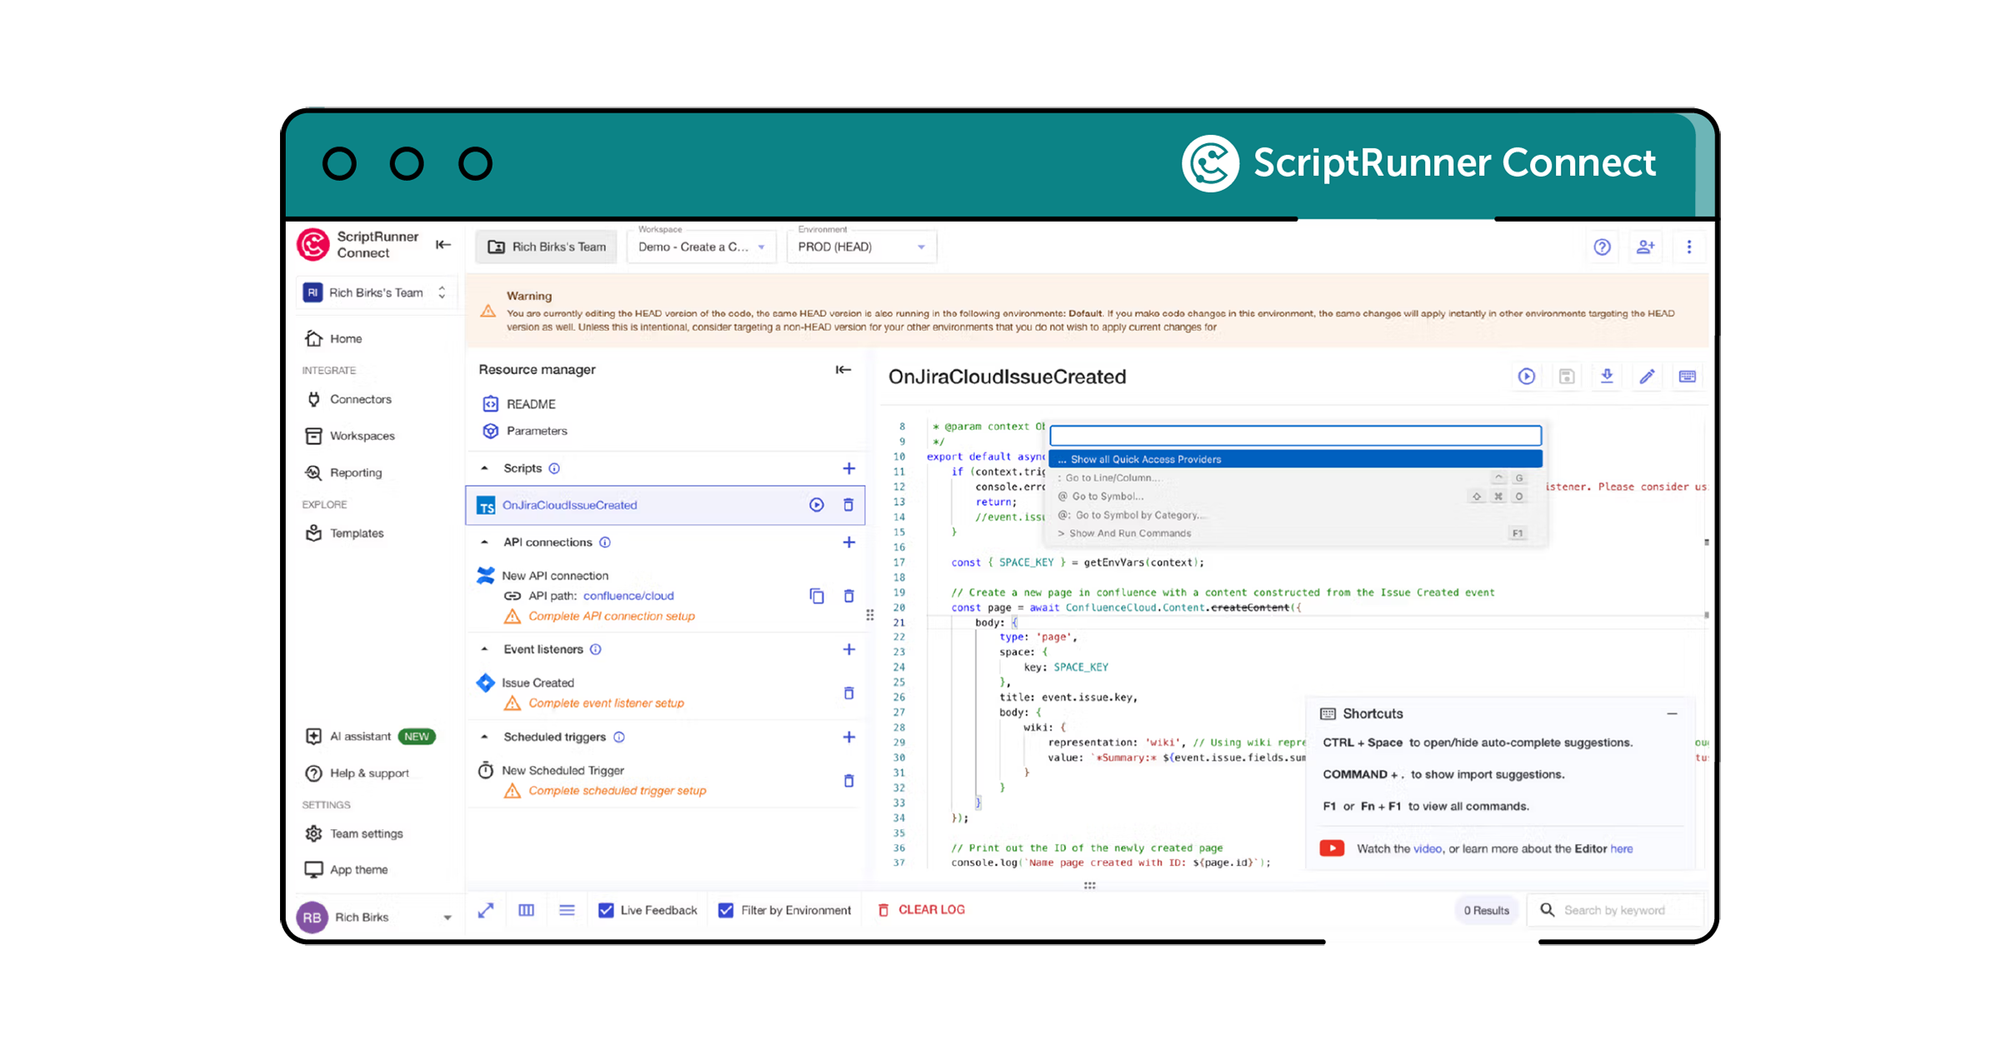Add a new scheduled trigger
Image resolution: width=2000 pixels, height=1050 pixels.
tap(849, 737)
